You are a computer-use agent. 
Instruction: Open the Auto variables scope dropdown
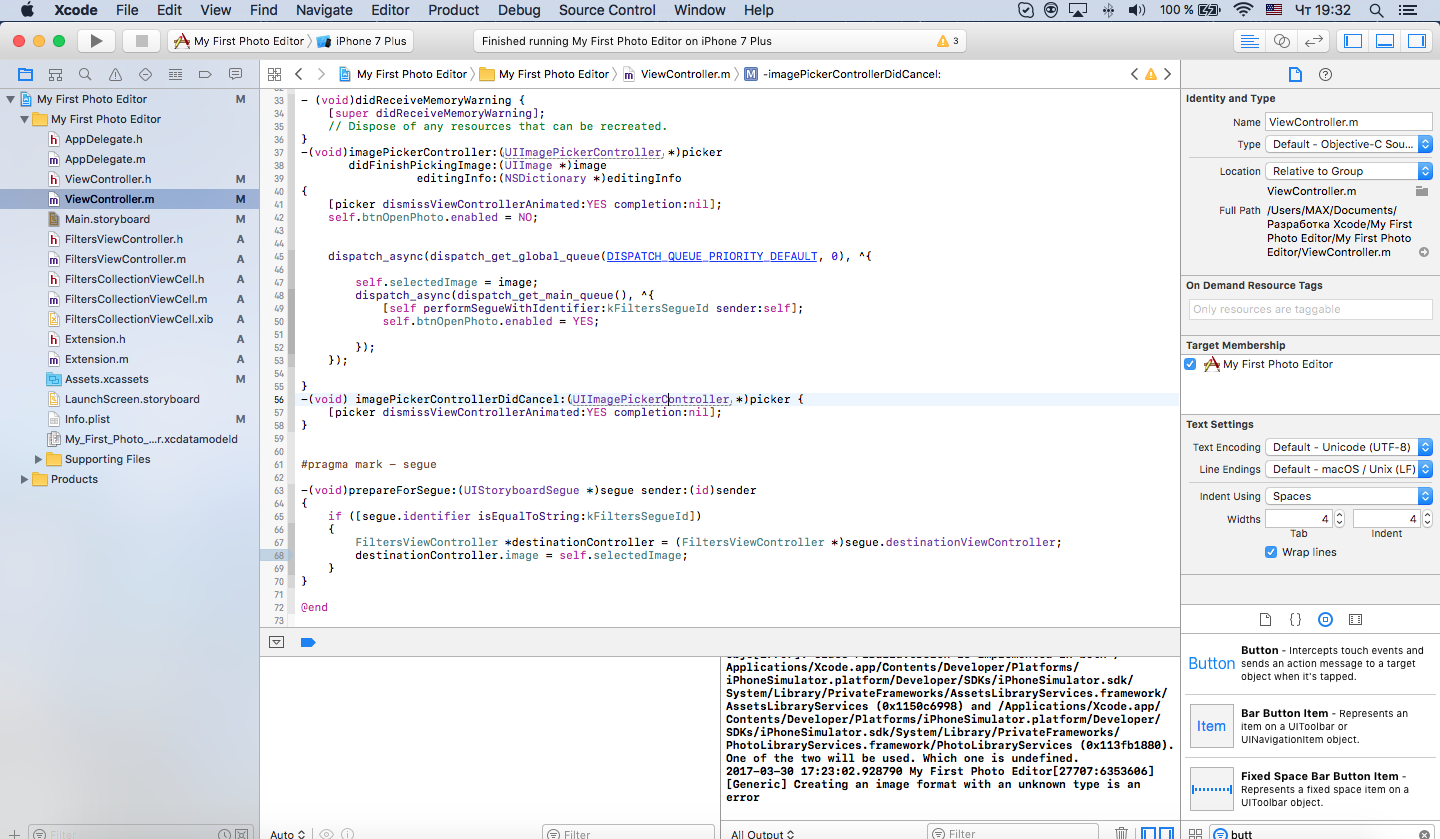(288, 834)
